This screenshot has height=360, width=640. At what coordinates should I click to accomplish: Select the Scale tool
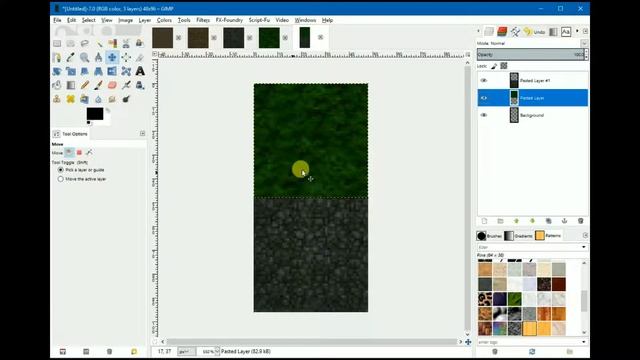[x=71, y=71]
